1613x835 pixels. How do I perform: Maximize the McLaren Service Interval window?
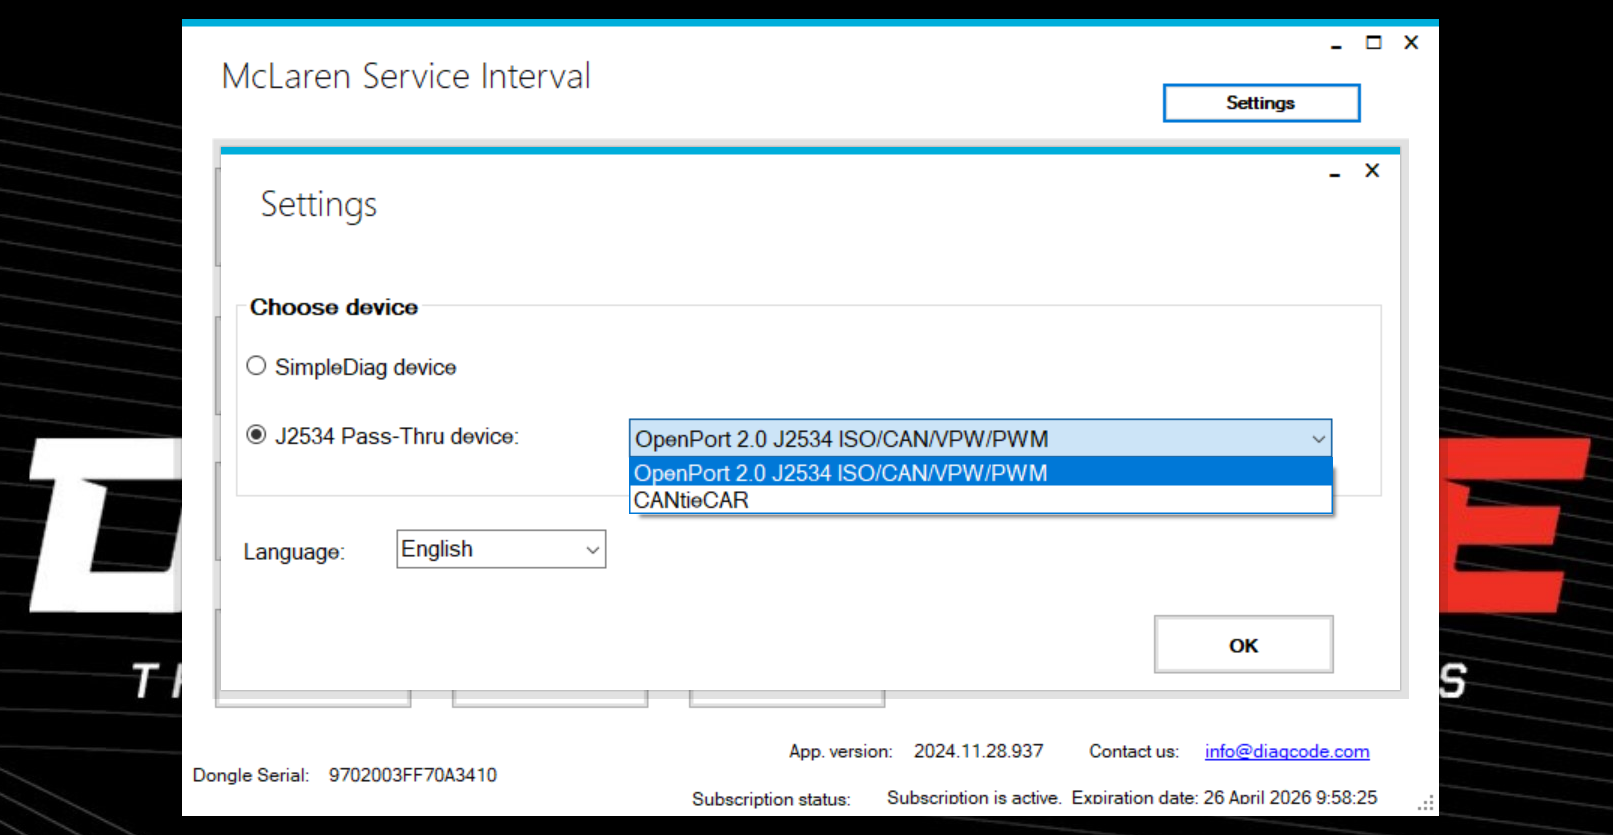pos(1374,42)
